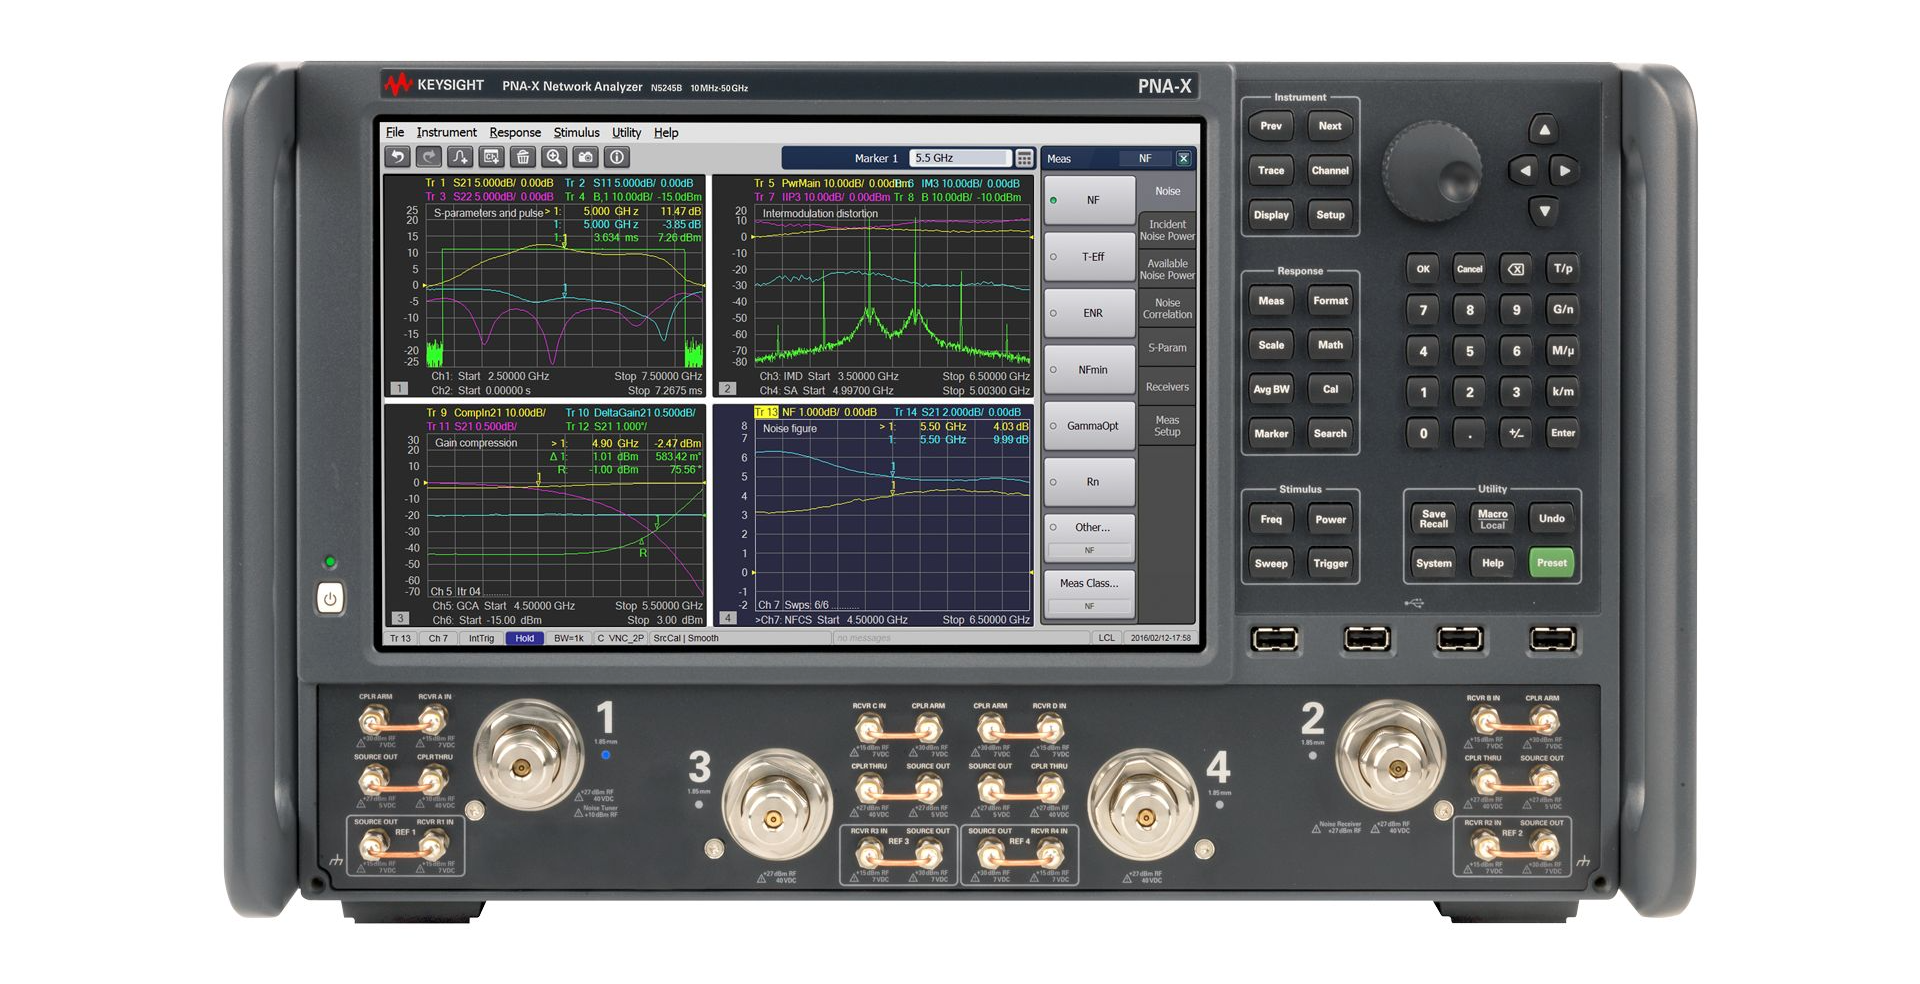Click the add trace toolbar icon
Image resolution: width=1920 pixels, height=984 pixels.
(460, 157)
